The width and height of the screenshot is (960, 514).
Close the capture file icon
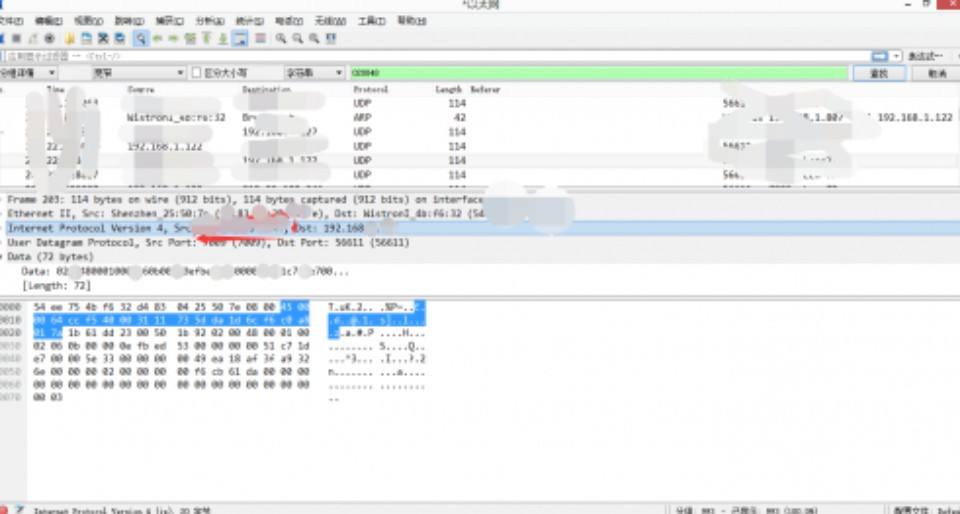pos(103,39)
